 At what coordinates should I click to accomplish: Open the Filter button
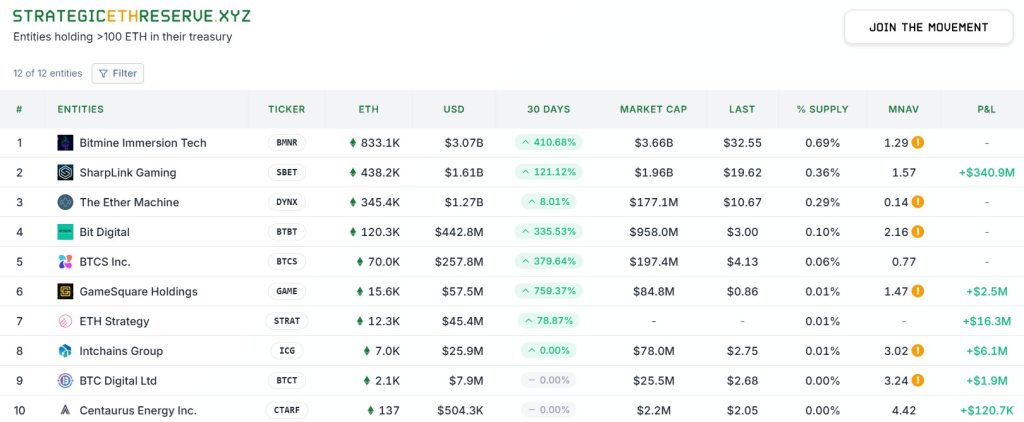point(118,73)
